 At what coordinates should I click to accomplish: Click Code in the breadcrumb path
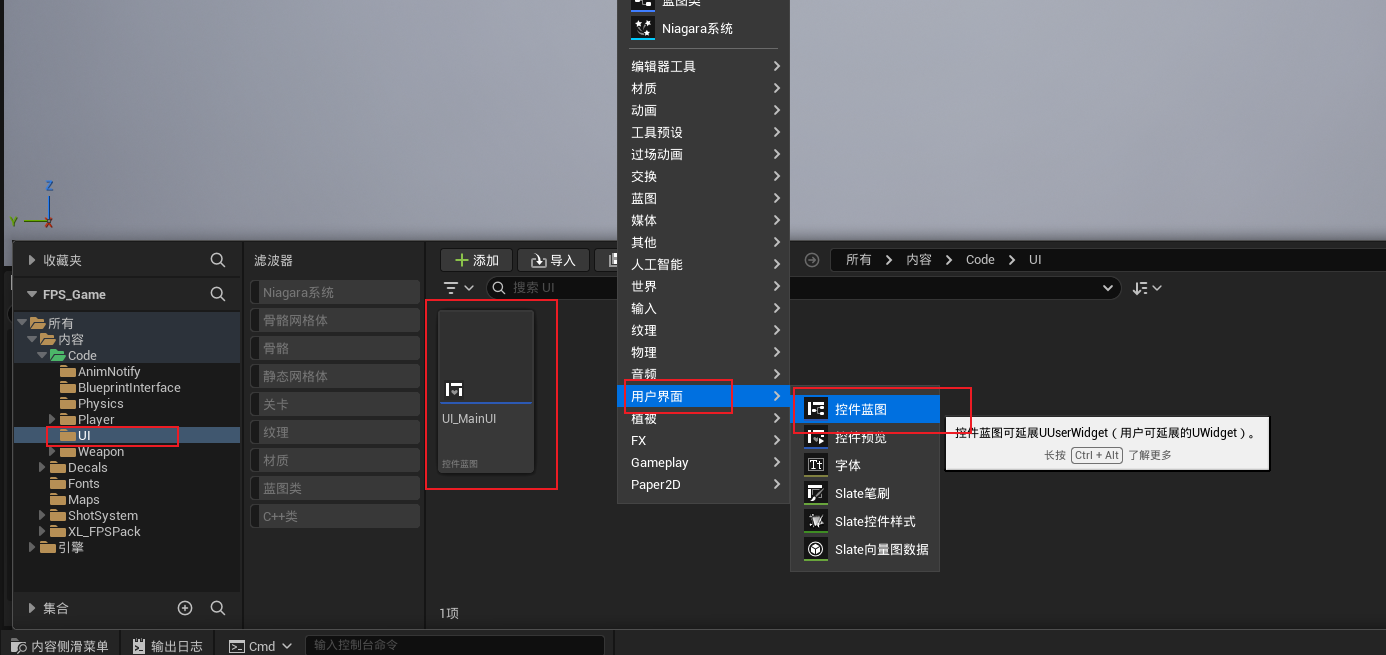click(980, 259)
